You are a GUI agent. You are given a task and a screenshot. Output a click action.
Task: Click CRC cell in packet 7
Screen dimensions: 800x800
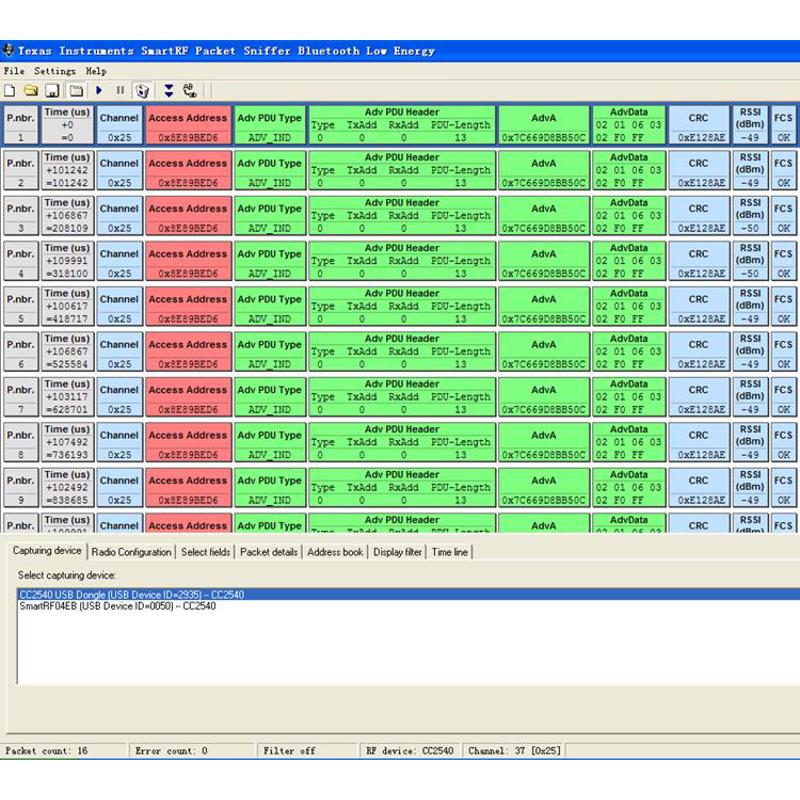point(698,397)
